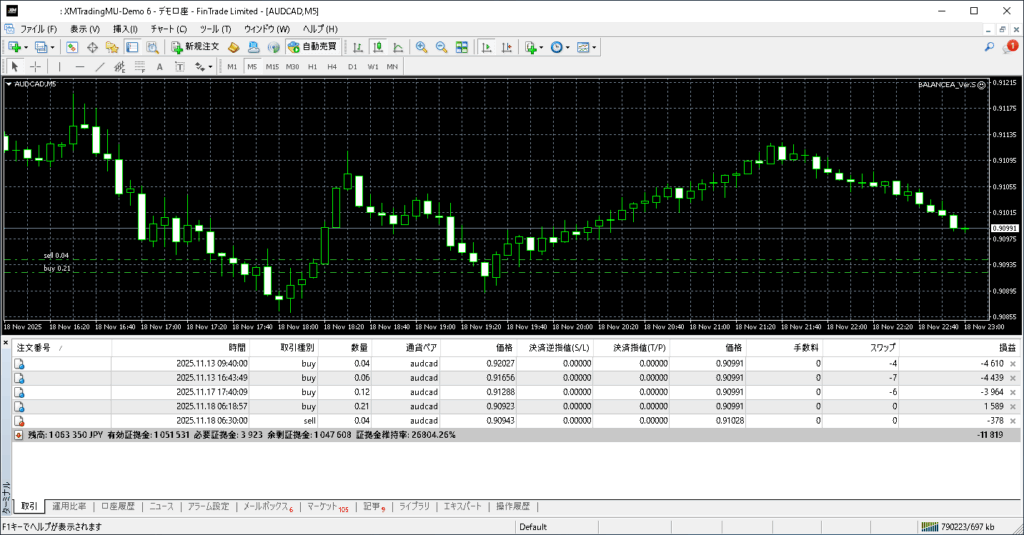Click the notification bell with red badge

(x=1010, y=47)
